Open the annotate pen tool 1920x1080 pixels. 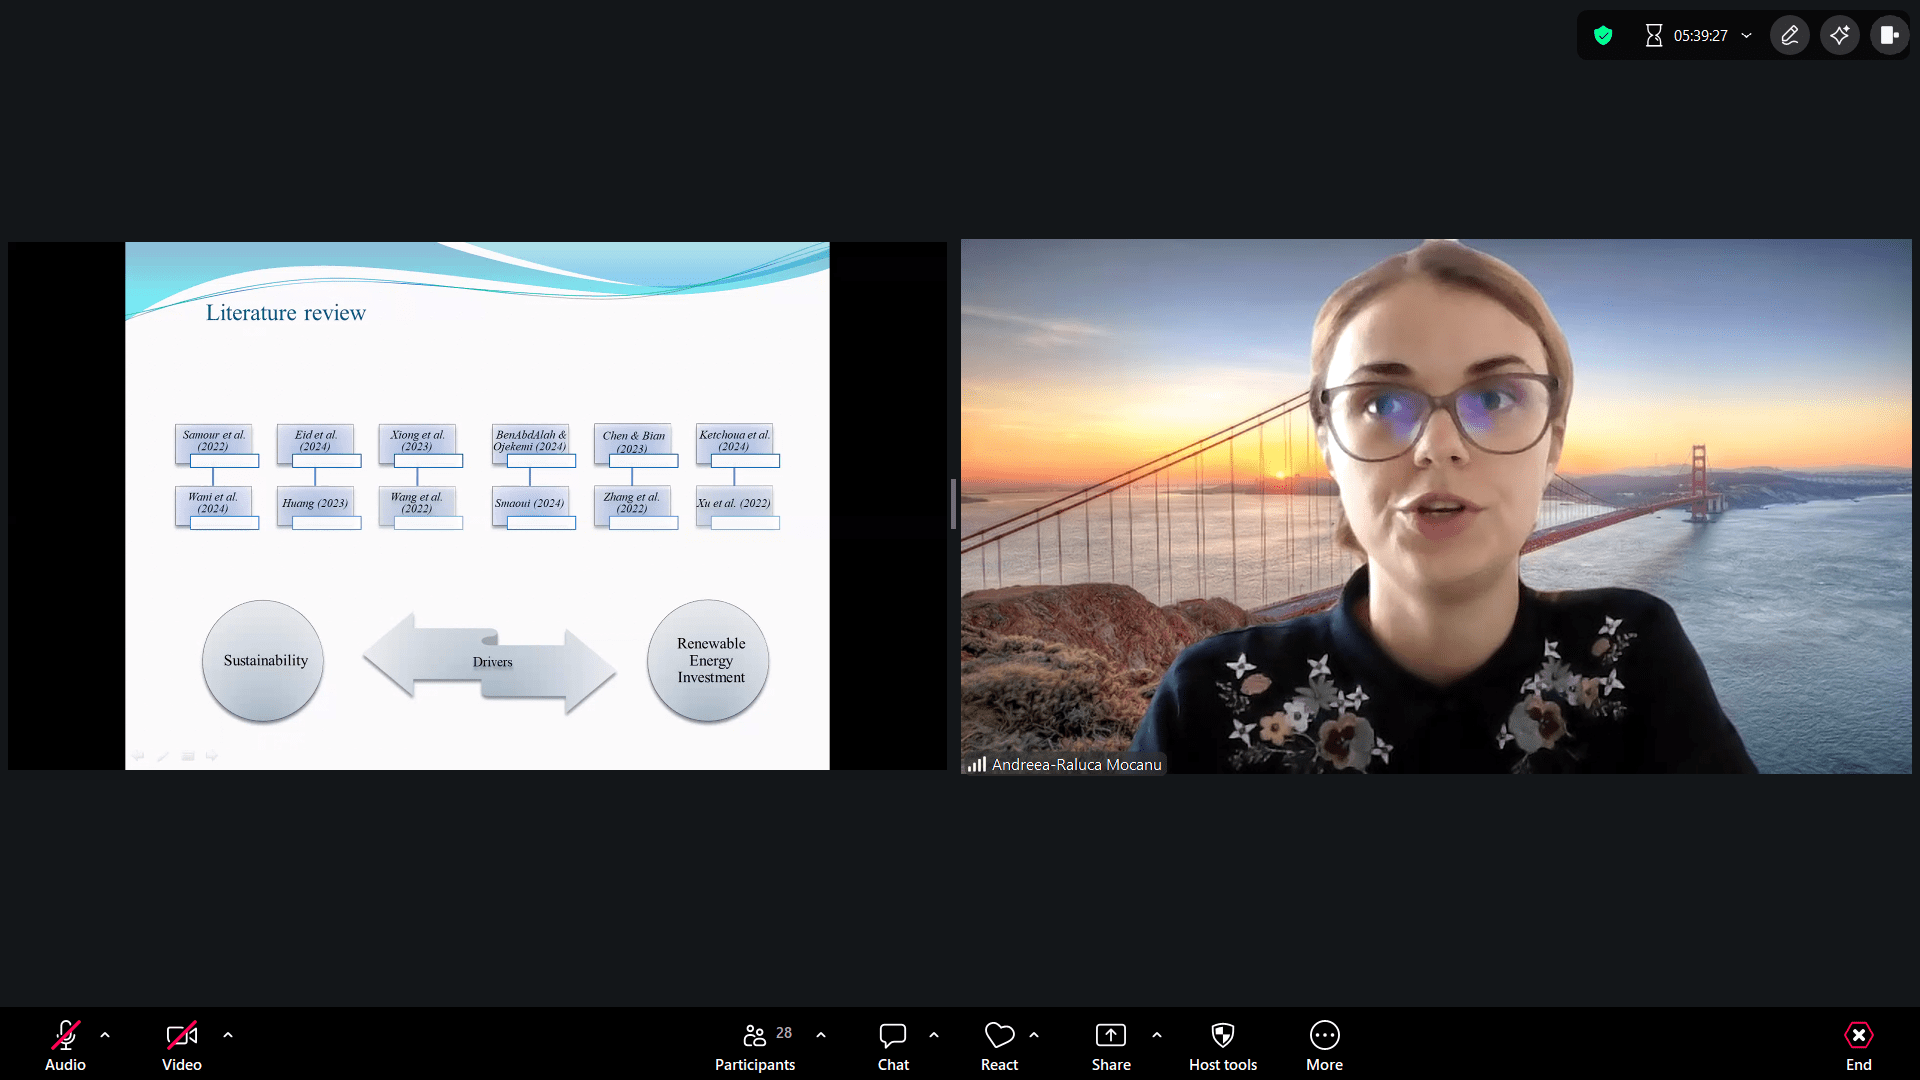[x=1790, y=36]
